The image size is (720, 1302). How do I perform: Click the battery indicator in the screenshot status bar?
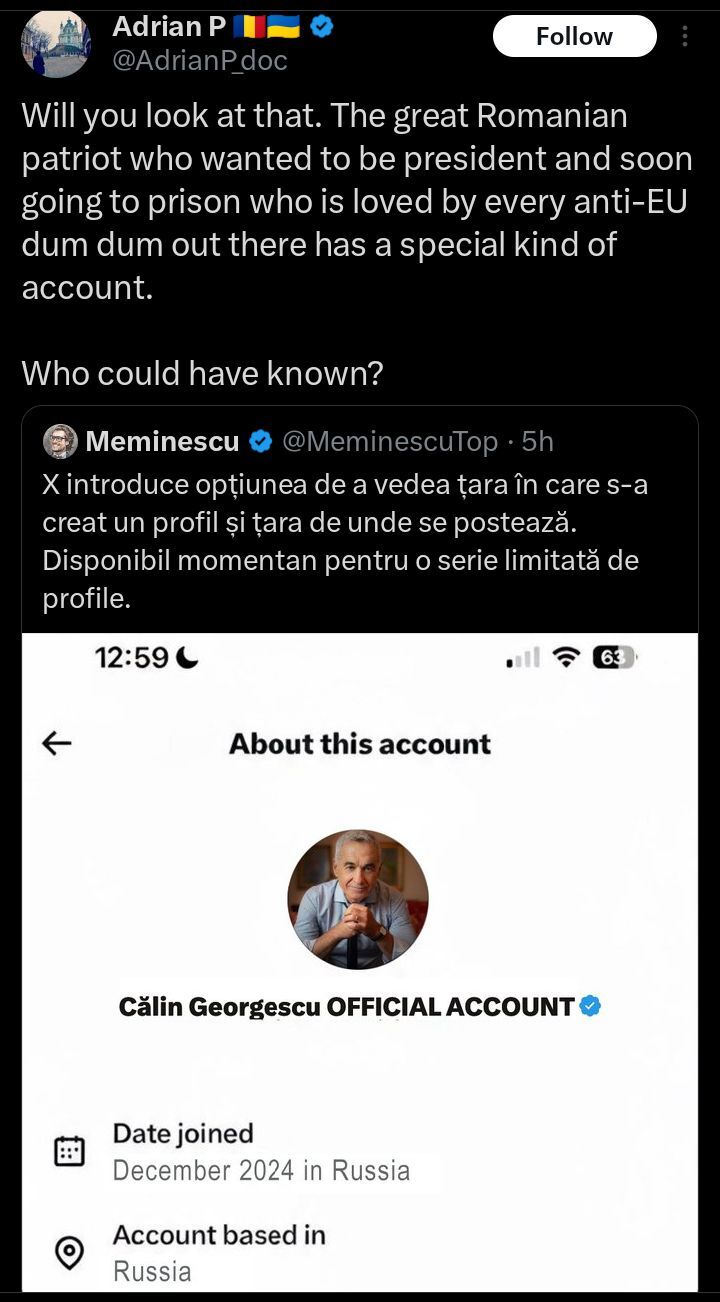(x=613, y=657)
